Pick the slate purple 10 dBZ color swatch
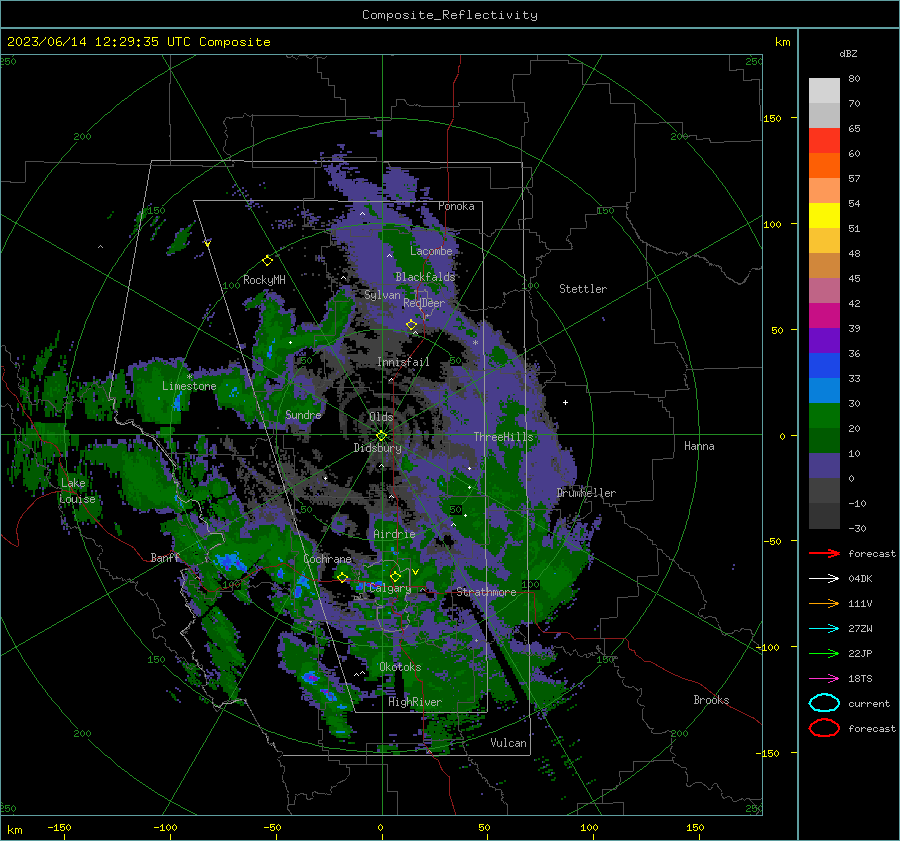The width and height of the screenshot is (900, 841). click(824, 465)
